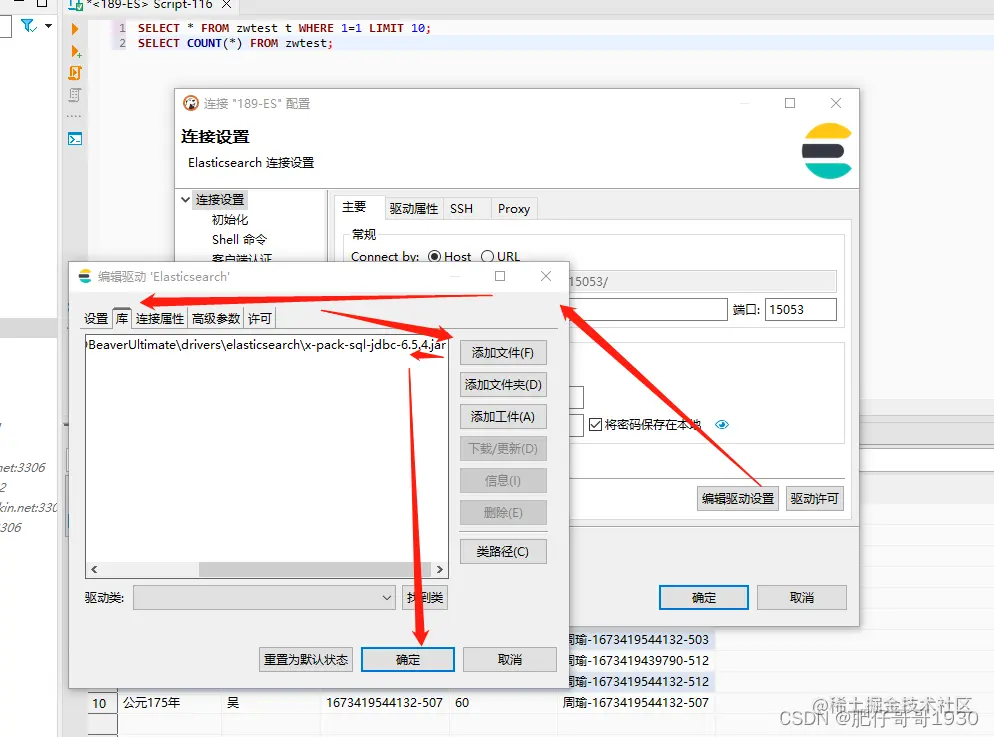Viewport: 994px width, 737px height.
Task: Select the URL radio button
Action: click(487, 257)
